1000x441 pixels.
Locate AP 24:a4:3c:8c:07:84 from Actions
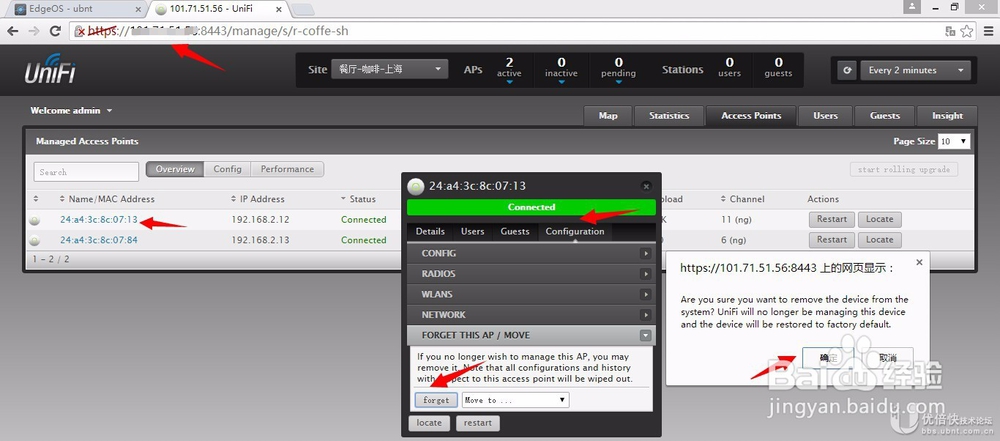click(x=879, y=240)
